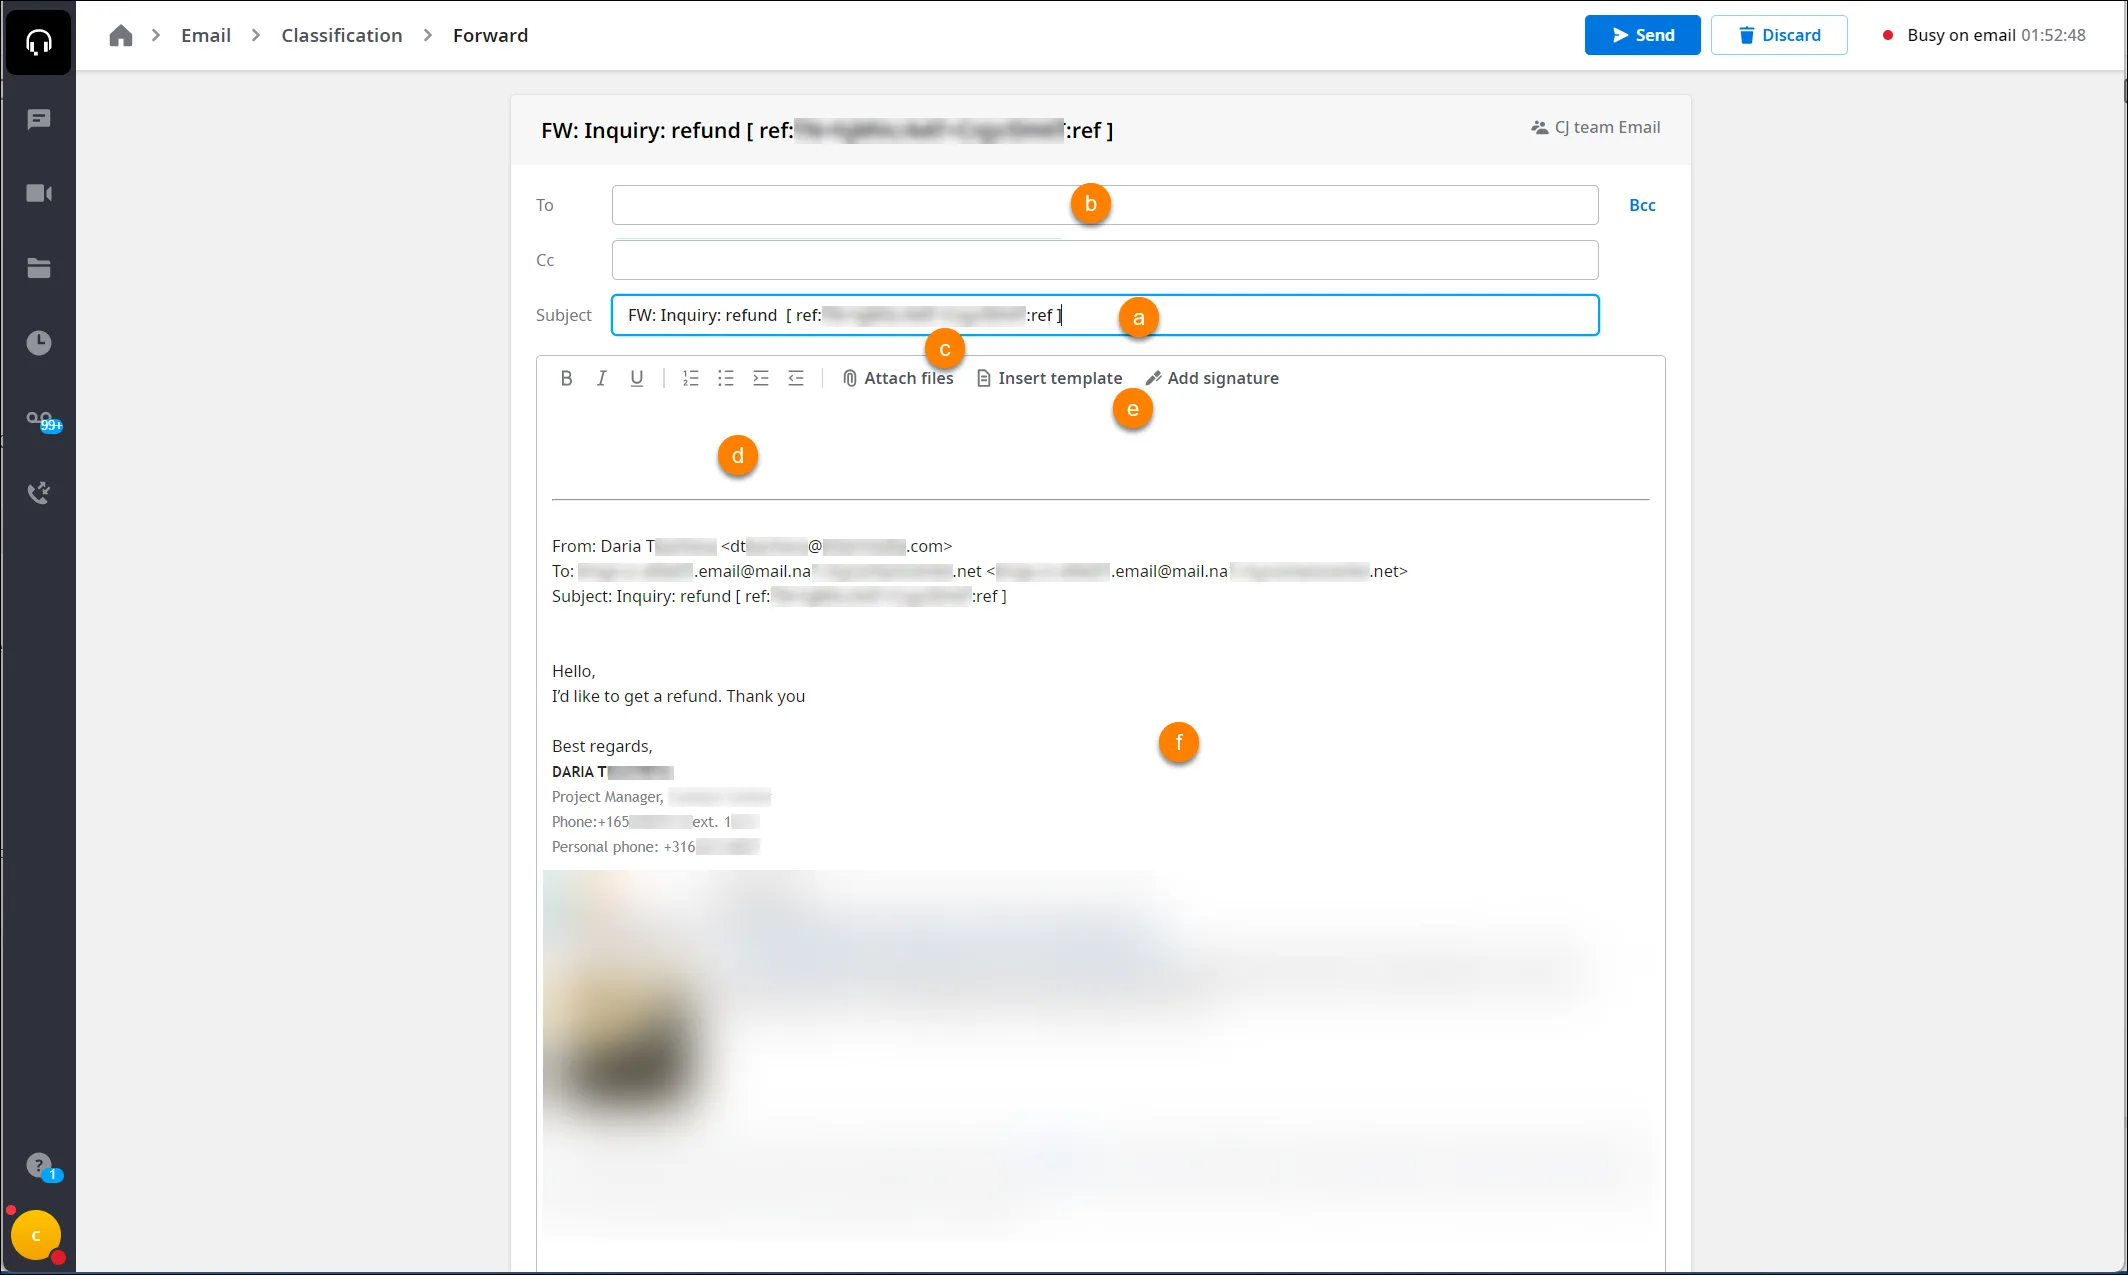
Task: Open the folder sidebar icon
Action: click(x=39, y=268)
